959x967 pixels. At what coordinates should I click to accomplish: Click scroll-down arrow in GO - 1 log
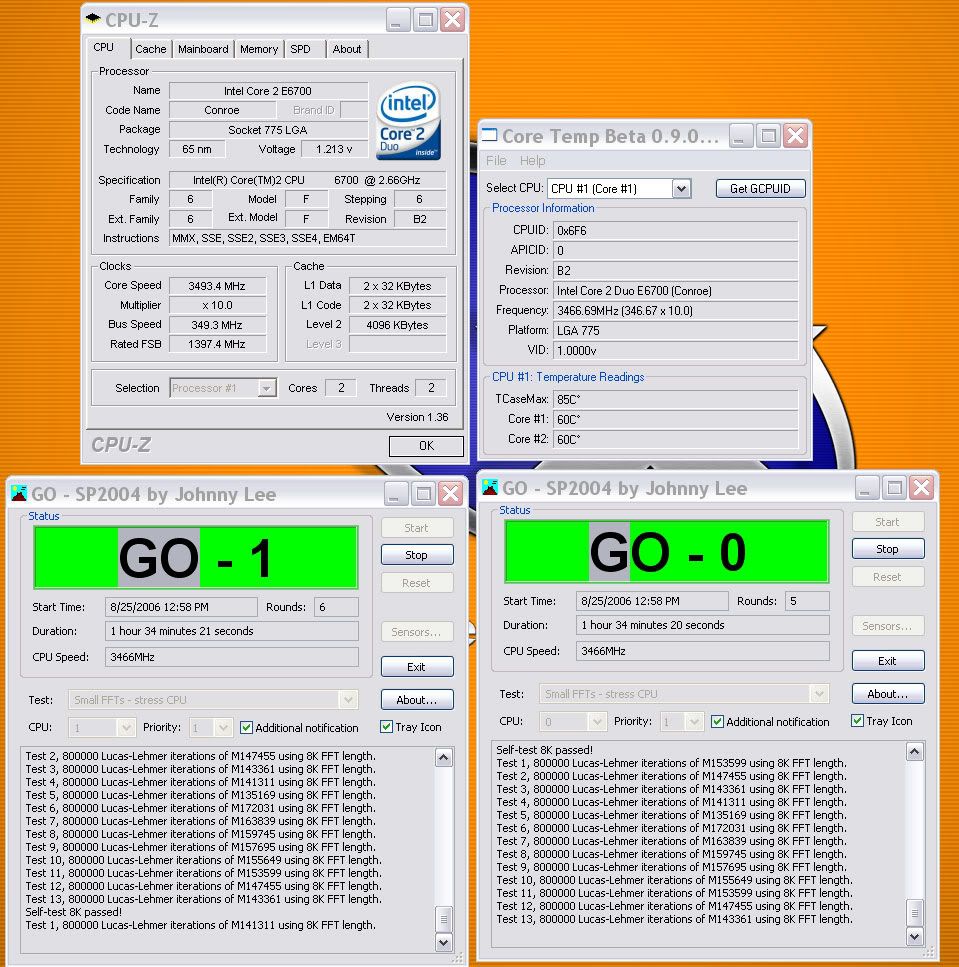tap(443, 942)
